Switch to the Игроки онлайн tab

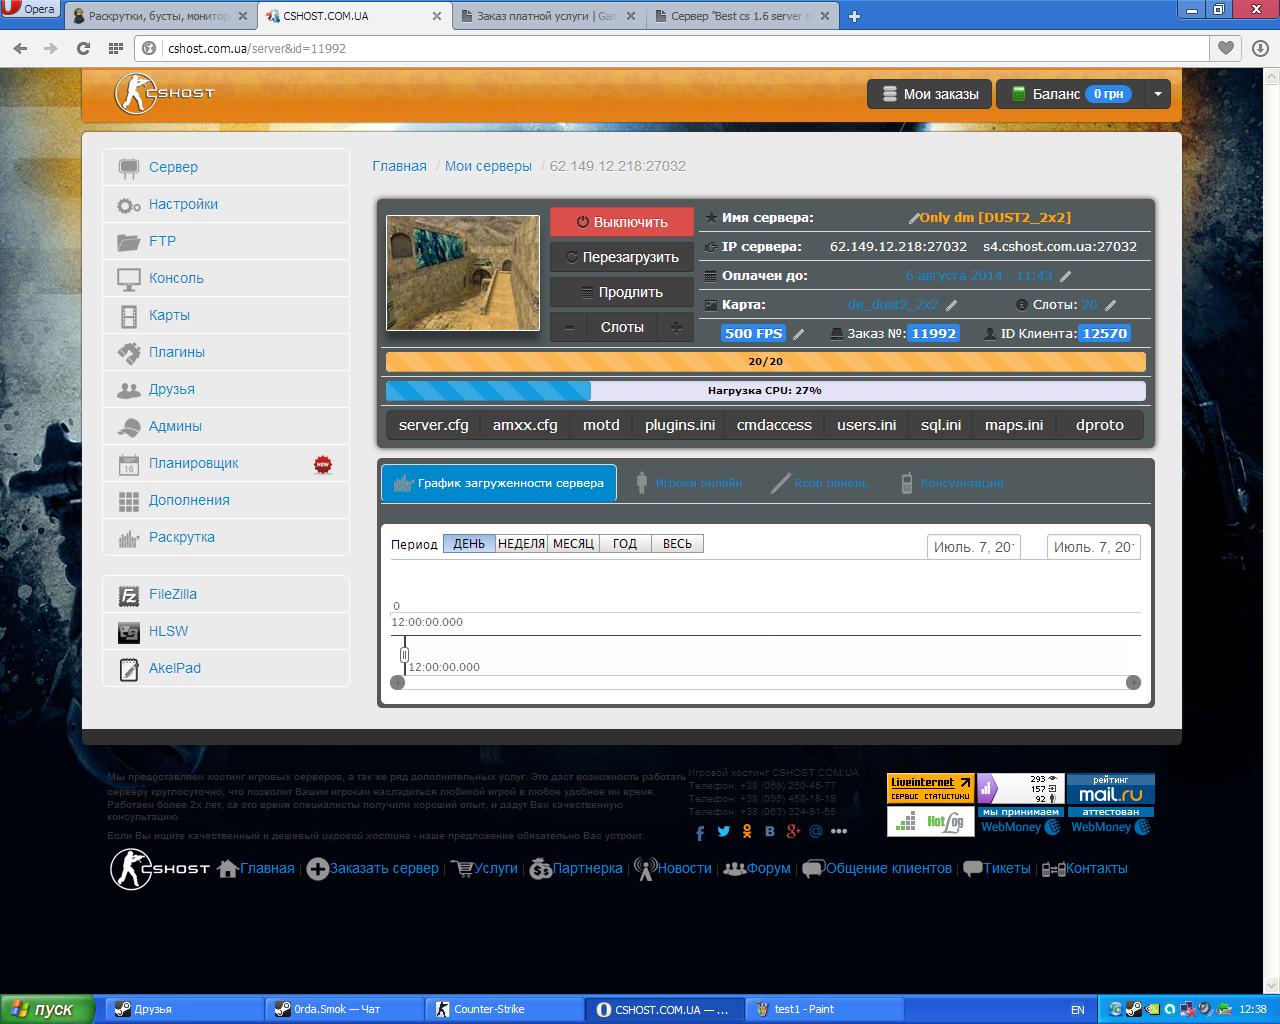coord(689,483)
